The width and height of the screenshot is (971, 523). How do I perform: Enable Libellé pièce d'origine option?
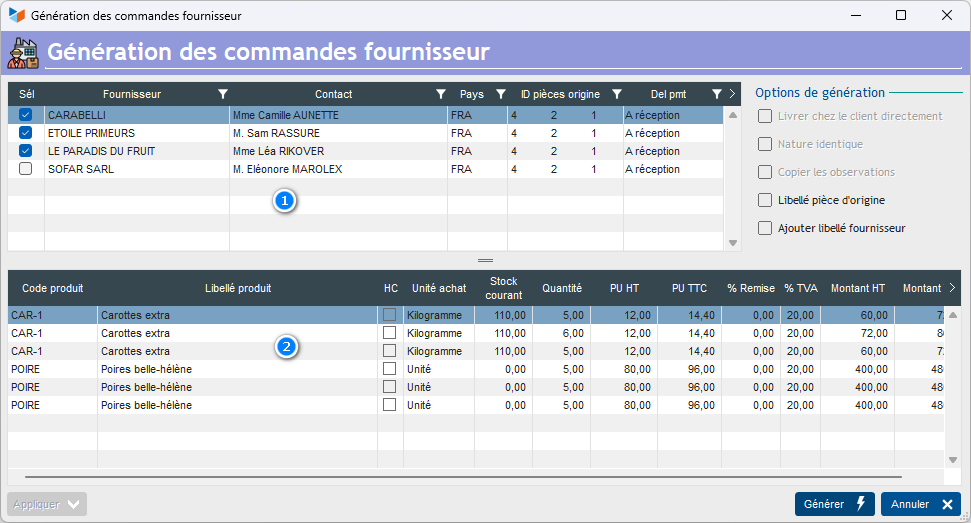765,200
